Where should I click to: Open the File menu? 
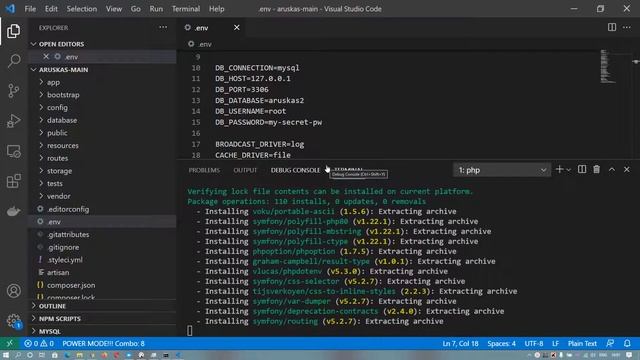[x=30, y=9]
